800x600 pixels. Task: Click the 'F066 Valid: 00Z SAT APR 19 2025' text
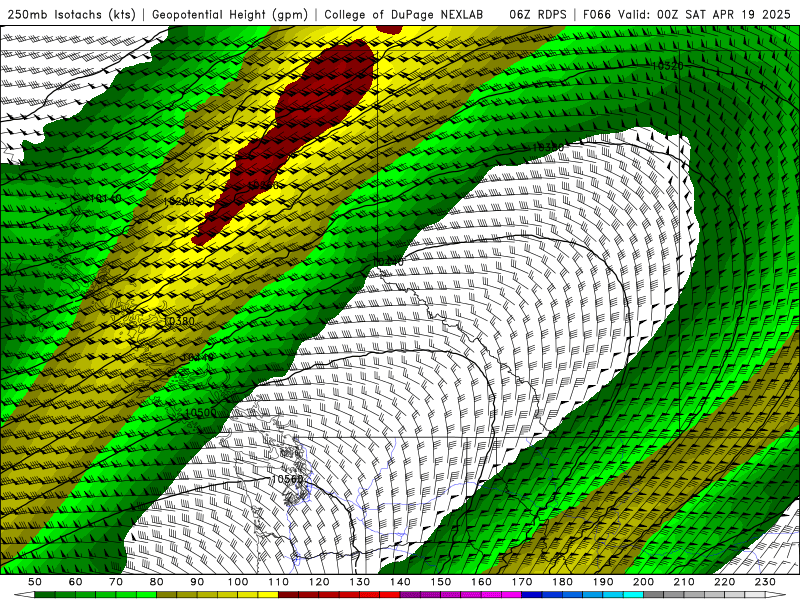click(686, 14)
